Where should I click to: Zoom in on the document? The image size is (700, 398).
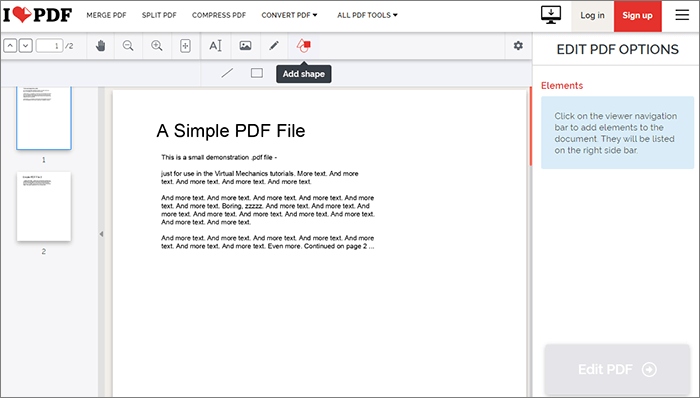157,46
